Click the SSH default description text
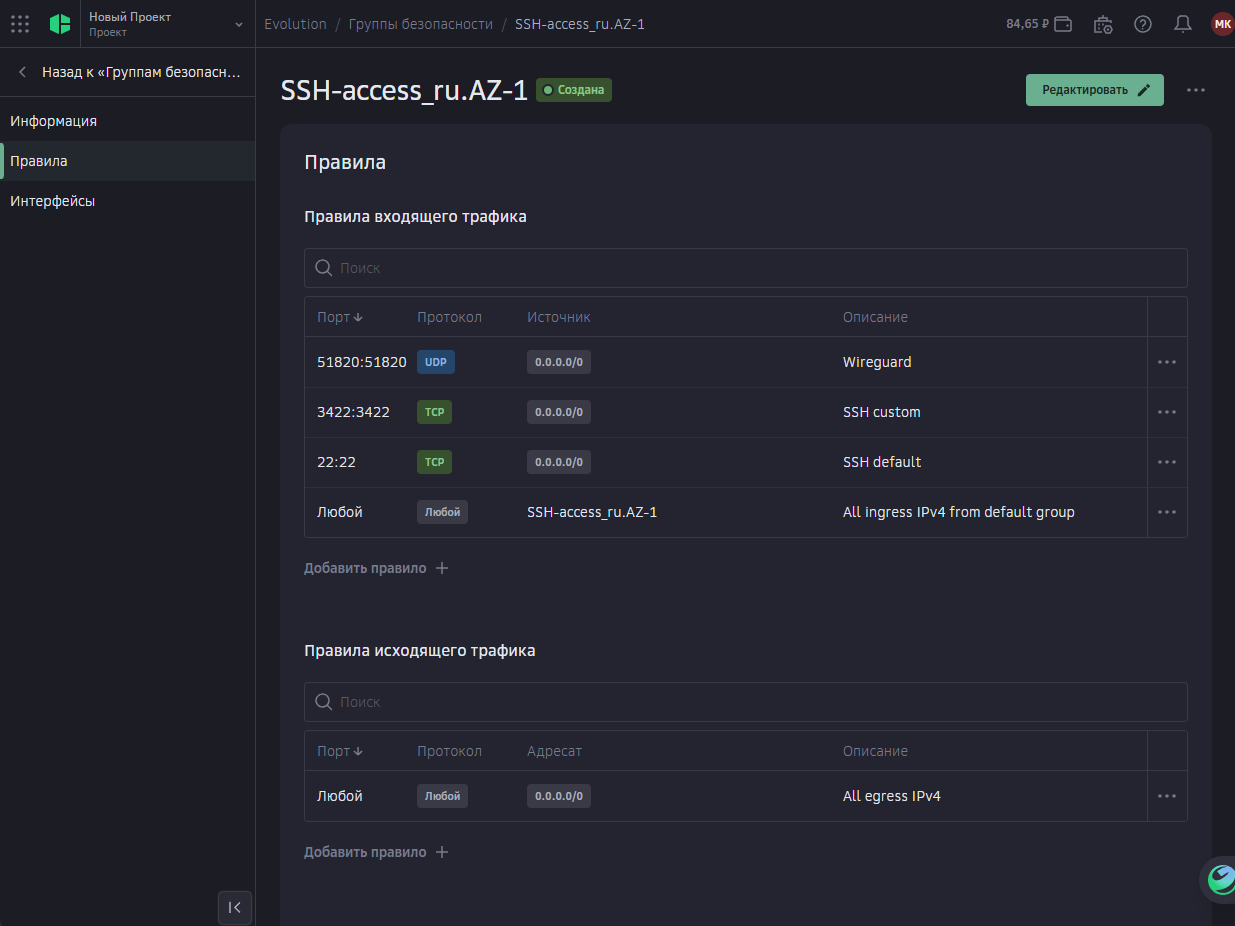 pyautogui.click(x=882, y=462)
